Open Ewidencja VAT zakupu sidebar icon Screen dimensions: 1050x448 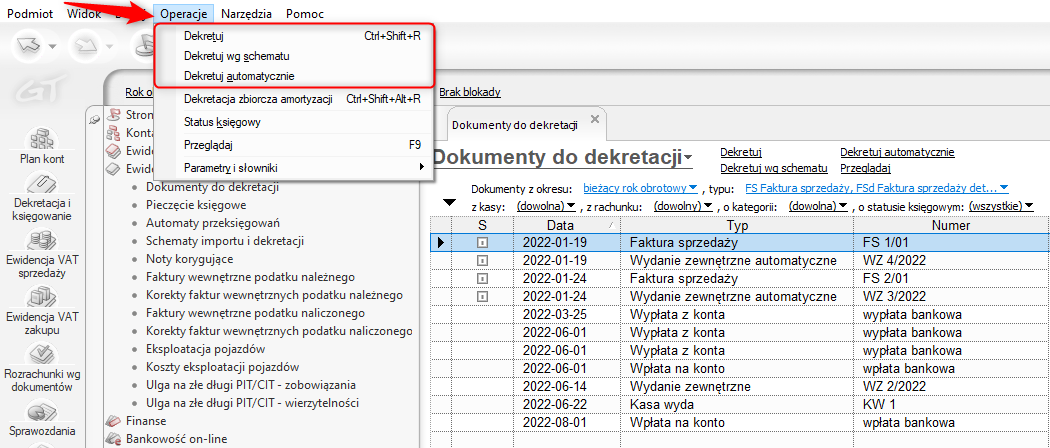click(41, 298)
